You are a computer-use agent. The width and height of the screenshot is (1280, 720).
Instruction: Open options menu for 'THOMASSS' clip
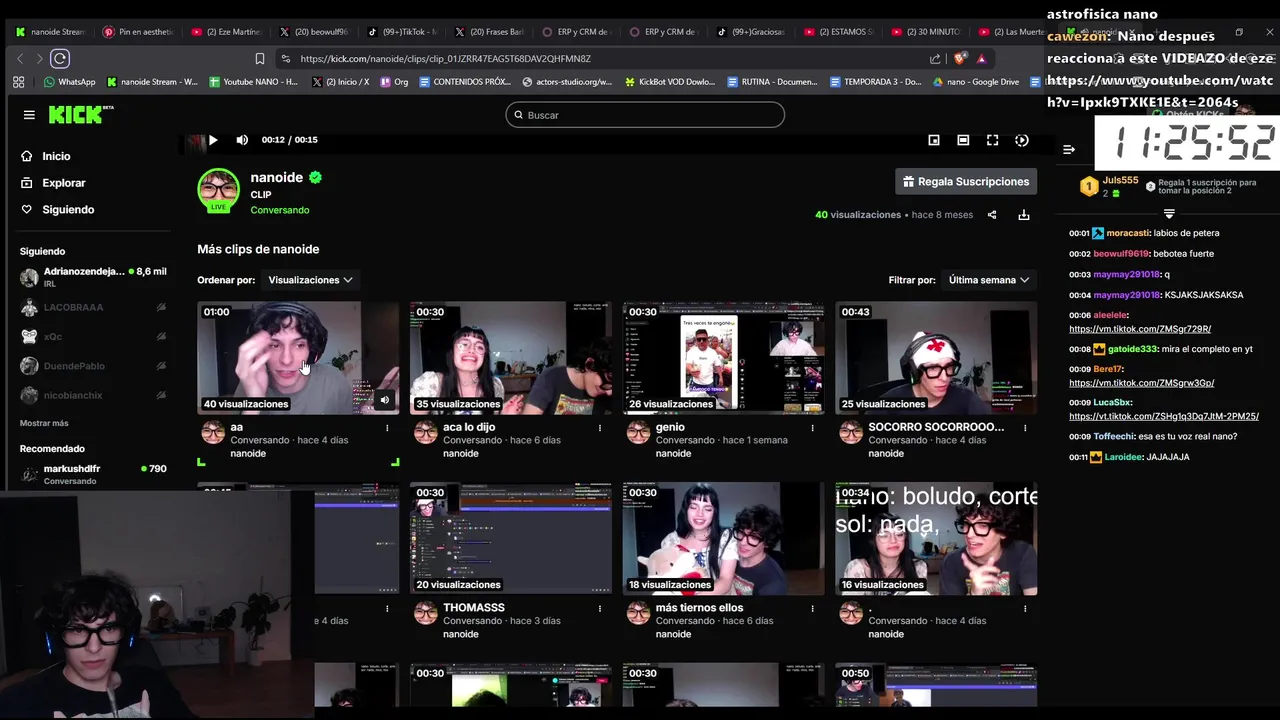tap(600, 608)
